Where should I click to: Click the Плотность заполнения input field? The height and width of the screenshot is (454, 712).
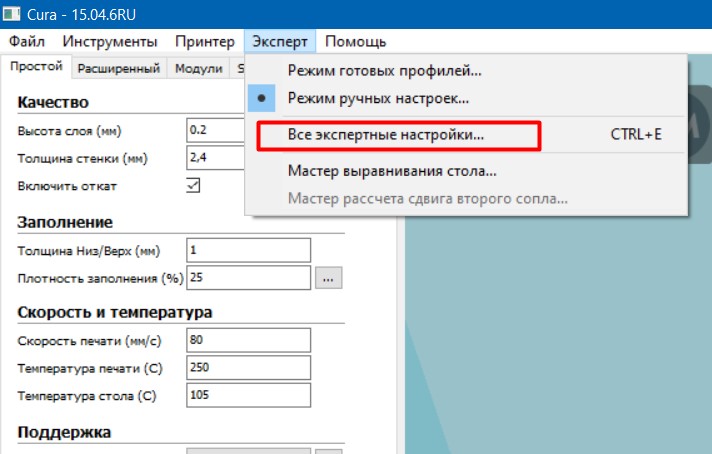coord(248,277)
